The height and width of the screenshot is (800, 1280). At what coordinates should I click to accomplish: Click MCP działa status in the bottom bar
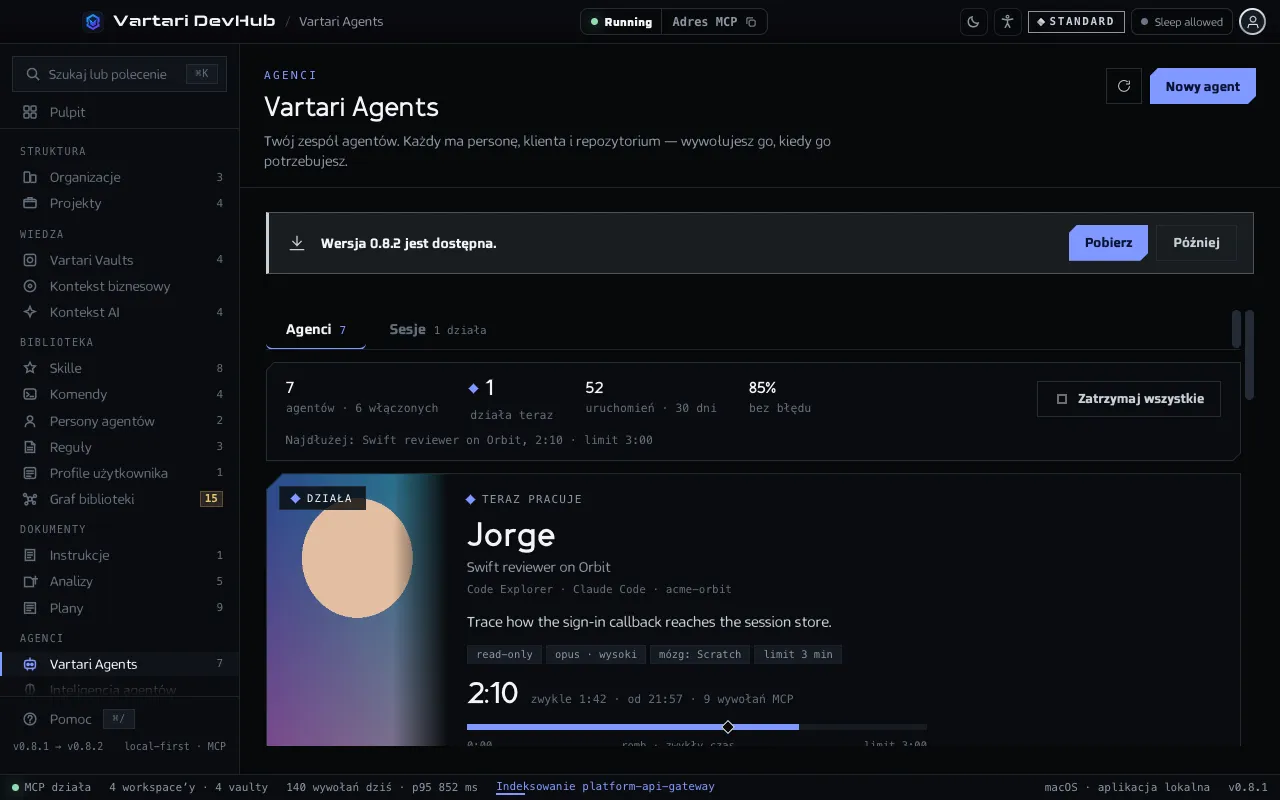tap(51, 787)
